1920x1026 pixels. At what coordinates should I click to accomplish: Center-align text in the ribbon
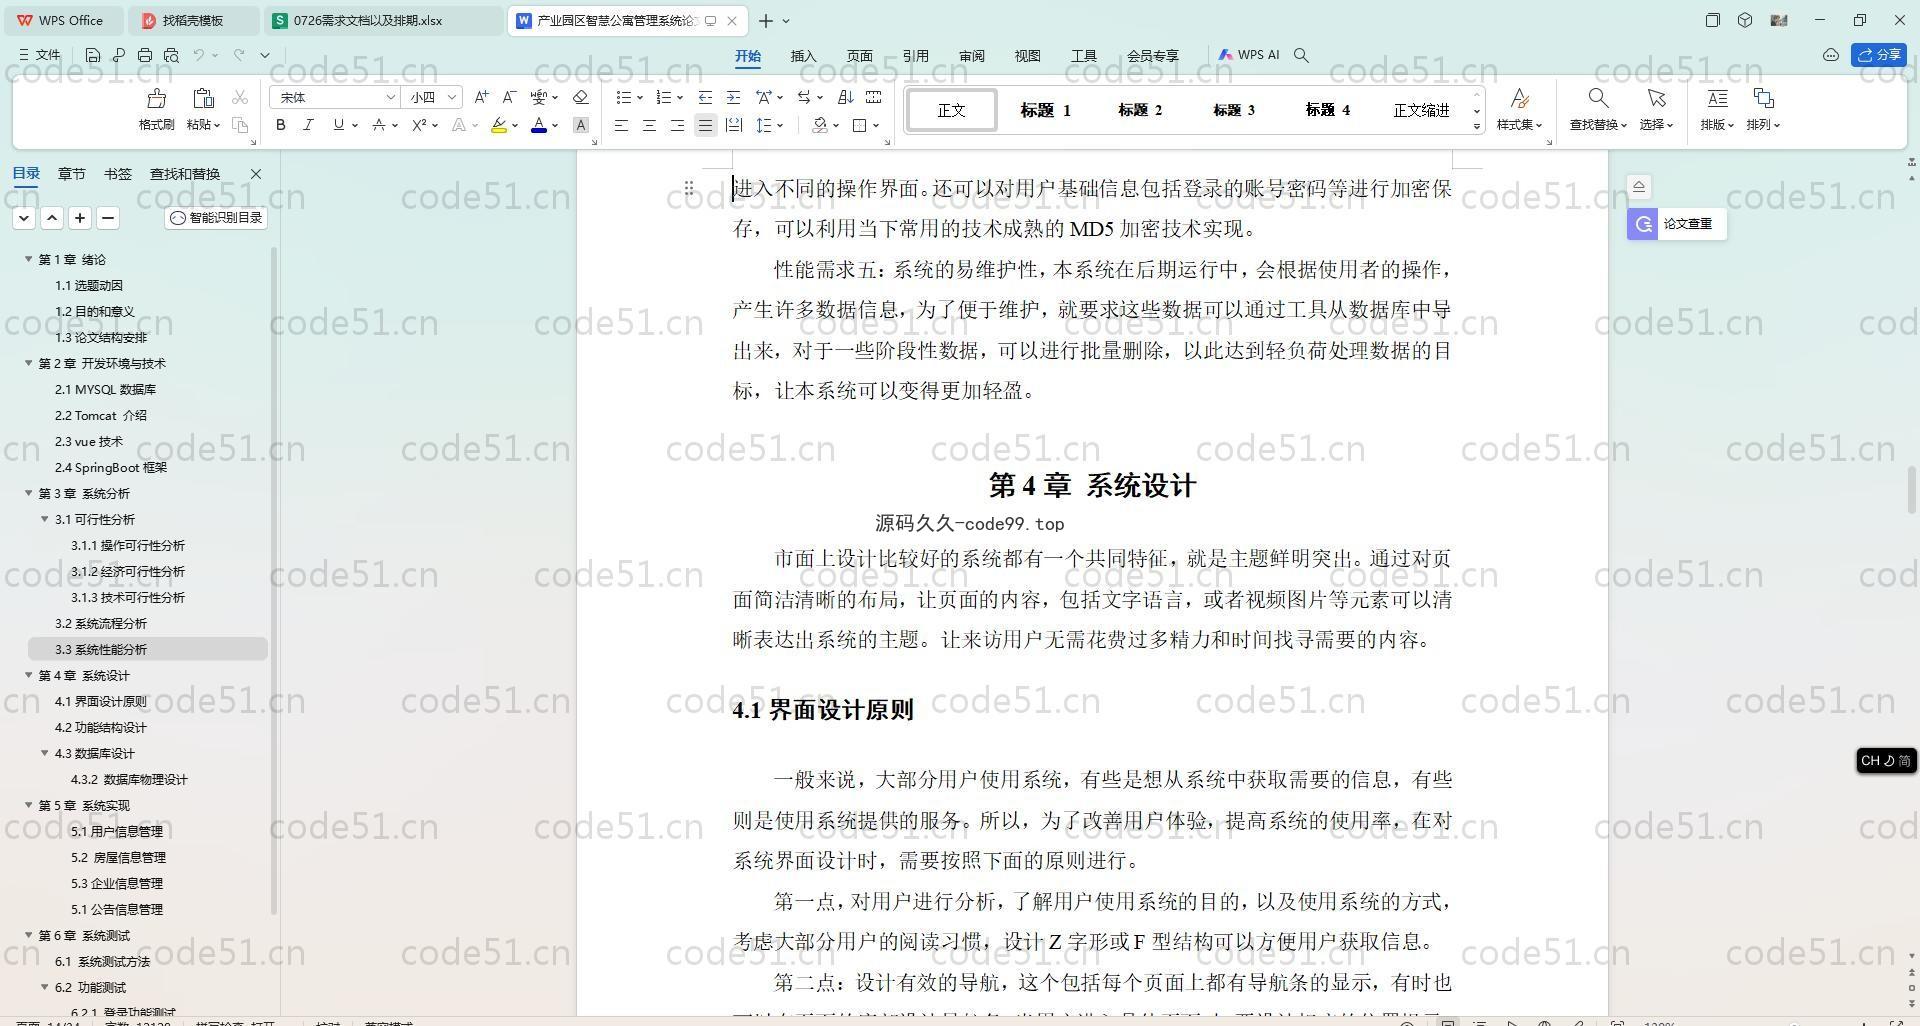click(649, 125)
